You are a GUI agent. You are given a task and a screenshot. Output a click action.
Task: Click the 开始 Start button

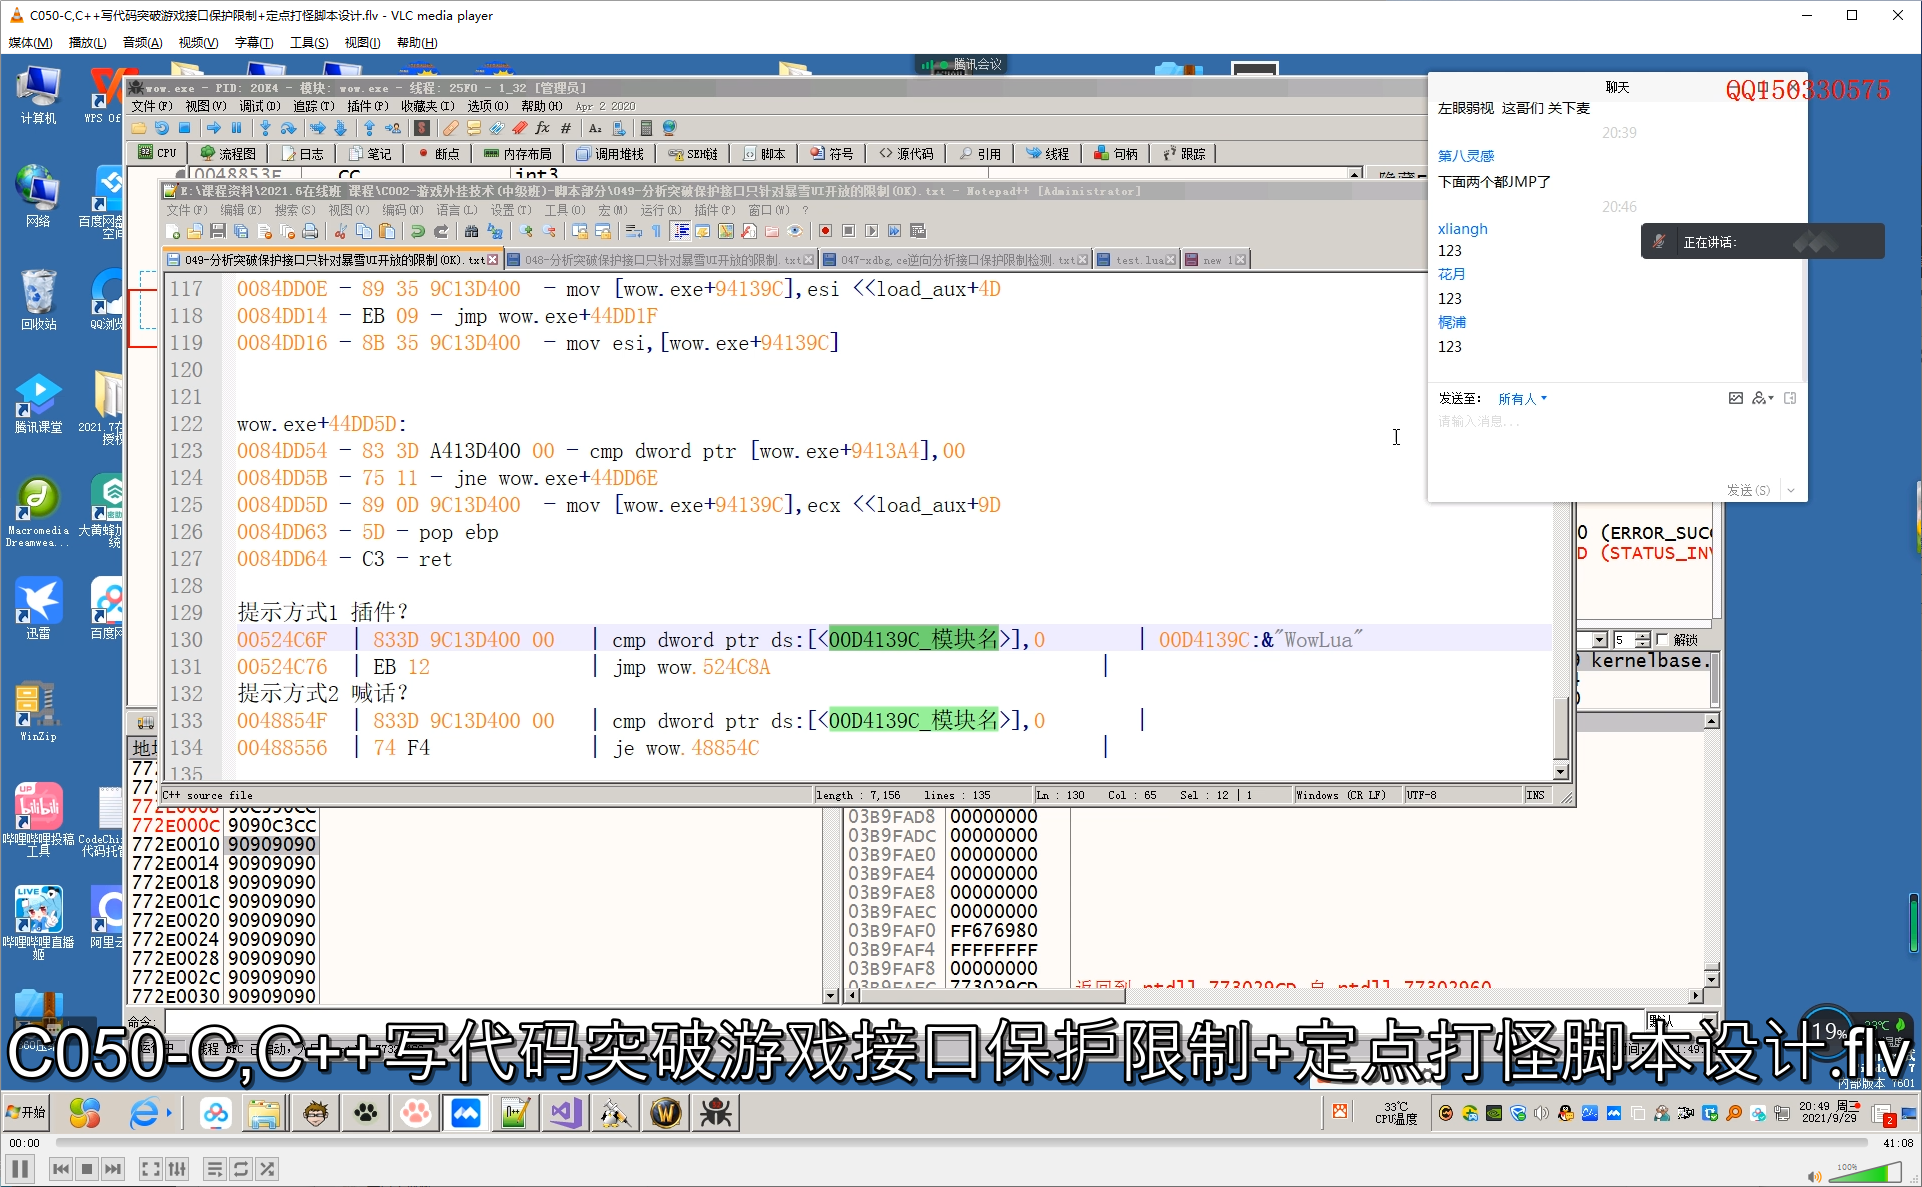27,1112
